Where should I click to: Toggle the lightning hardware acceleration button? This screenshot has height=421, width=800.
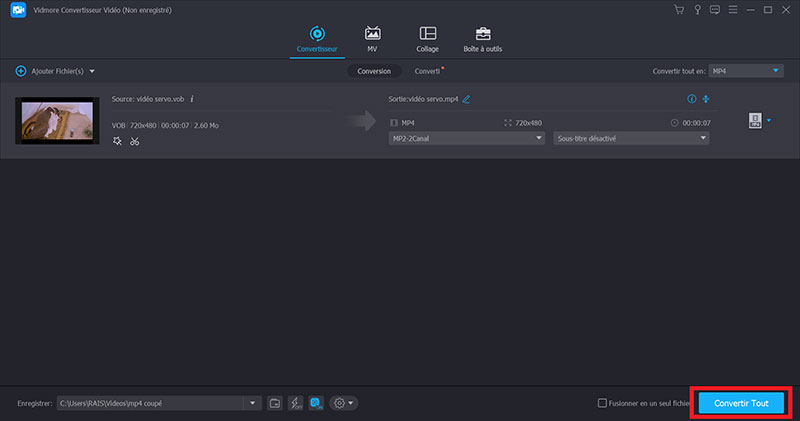(x=296, y=403)
